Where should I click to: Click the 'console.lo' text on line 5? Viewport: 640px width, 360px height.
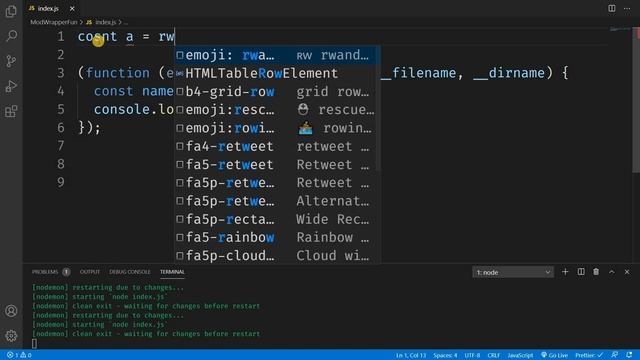(134, 109)
